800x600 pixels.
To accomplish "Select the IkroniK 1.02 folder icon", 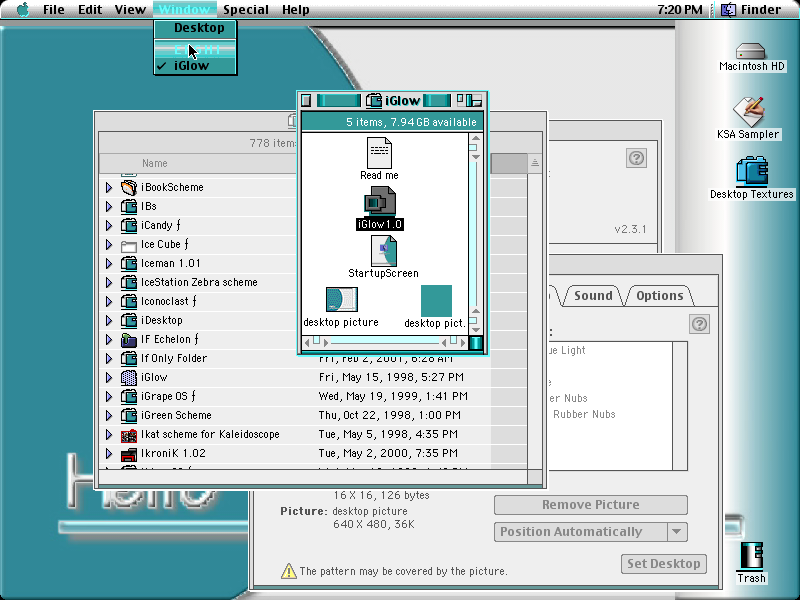I will [129, 453].
